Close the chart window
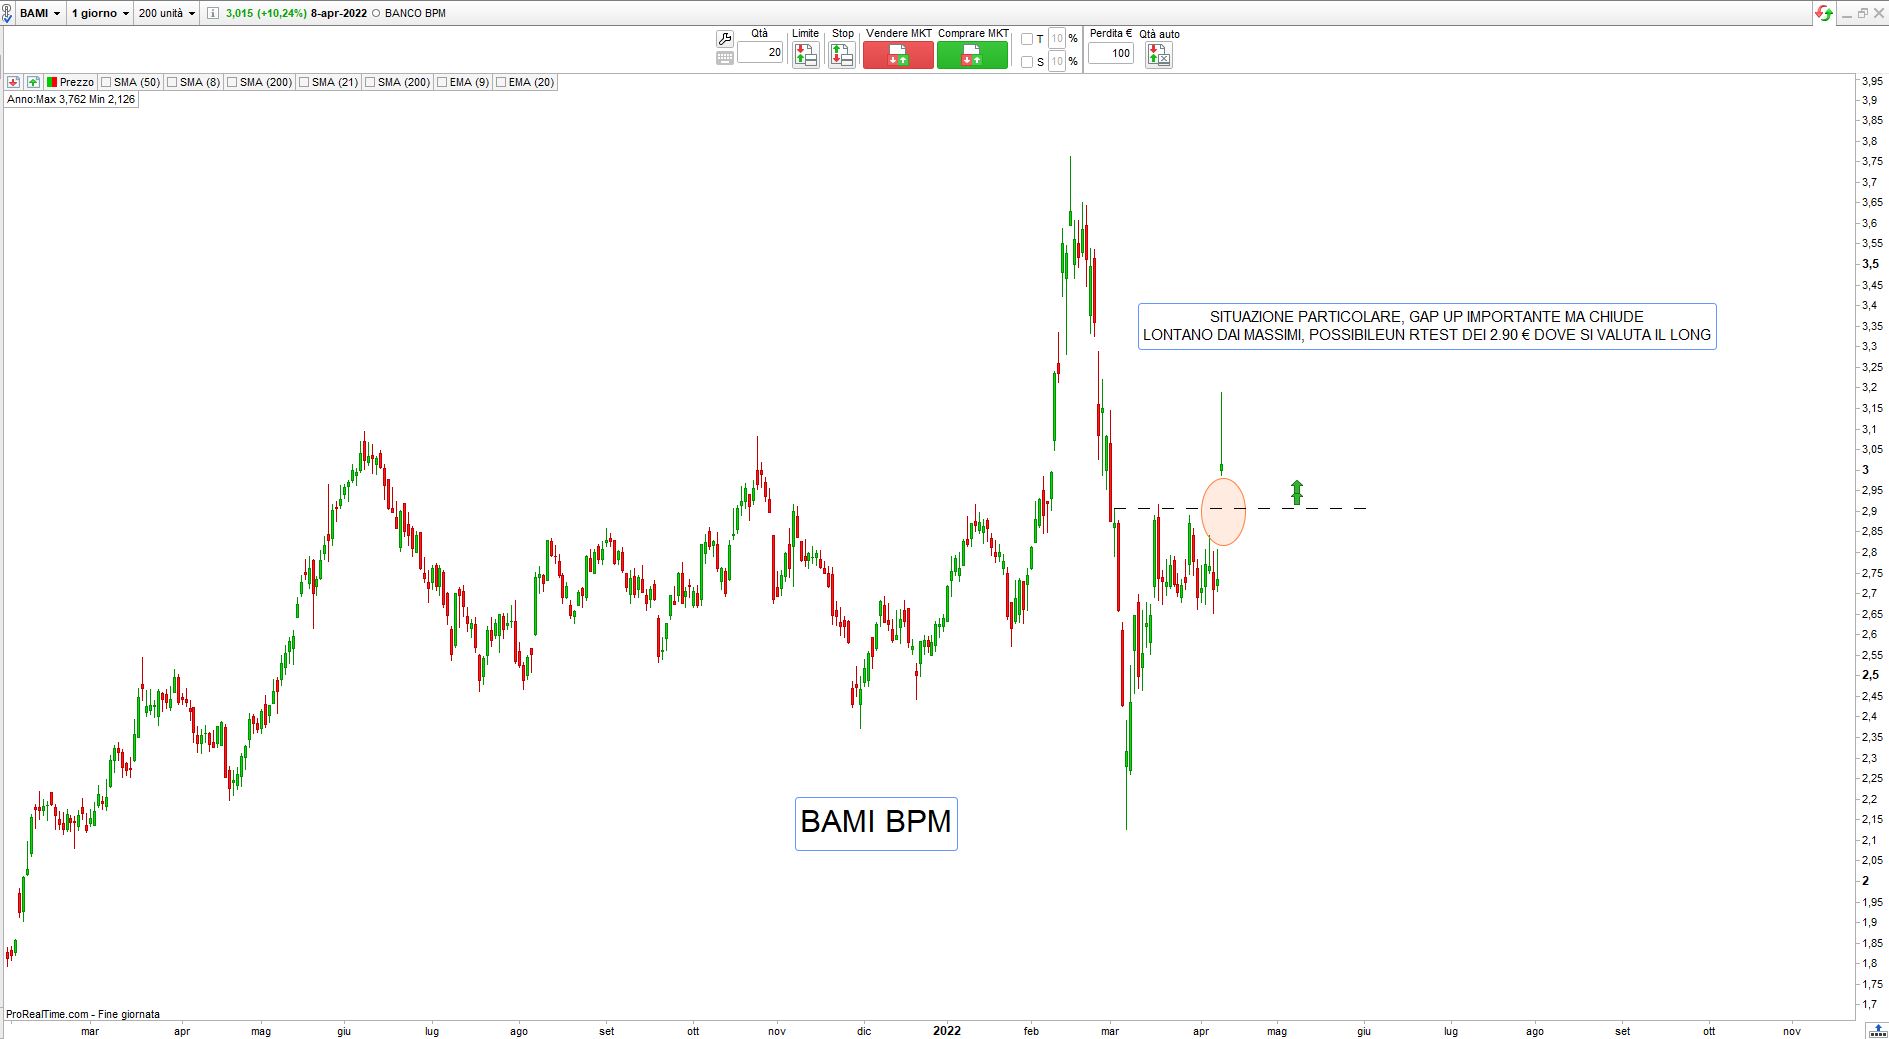1889x1039 pixels. pyautogui.click(x=1878, y=13)
